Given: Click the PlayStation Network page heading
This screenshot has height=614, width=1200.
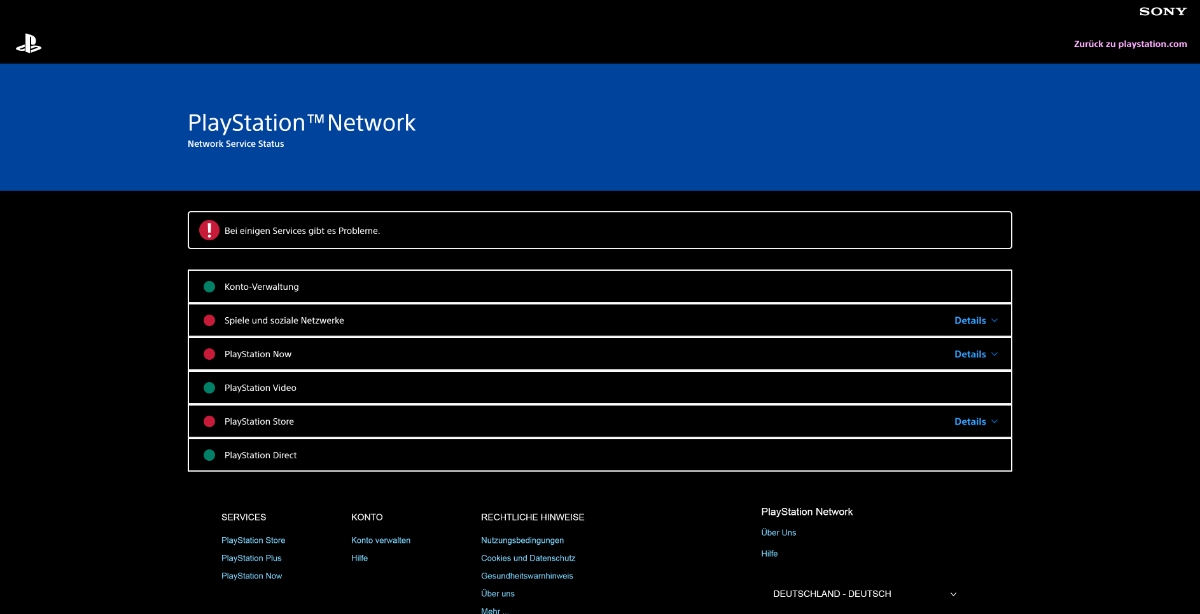Looking at the screenshot, I should click(302, 122).
